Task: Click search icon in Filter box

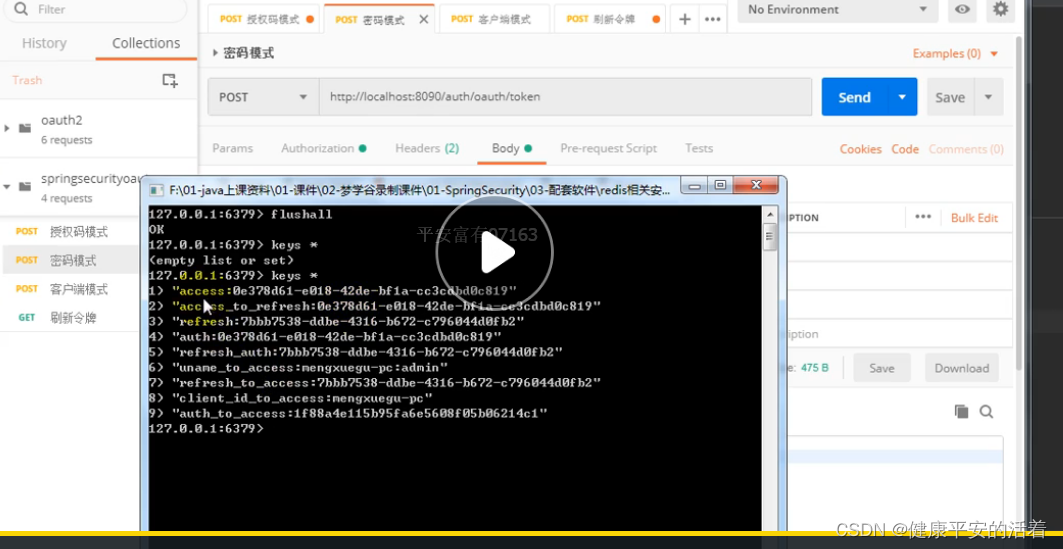Action: (21, 9)
